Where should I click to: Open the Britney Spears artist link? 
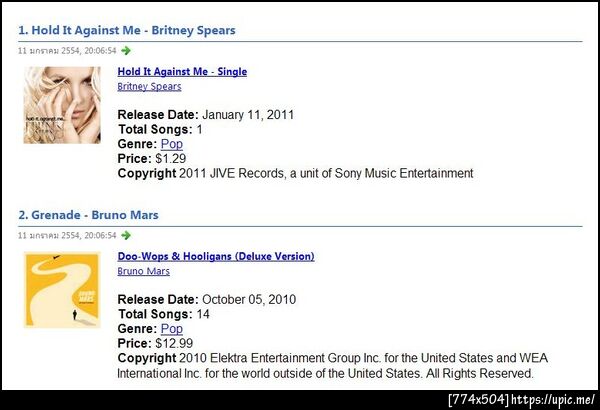pyautogui.click(x=149, y=87)
